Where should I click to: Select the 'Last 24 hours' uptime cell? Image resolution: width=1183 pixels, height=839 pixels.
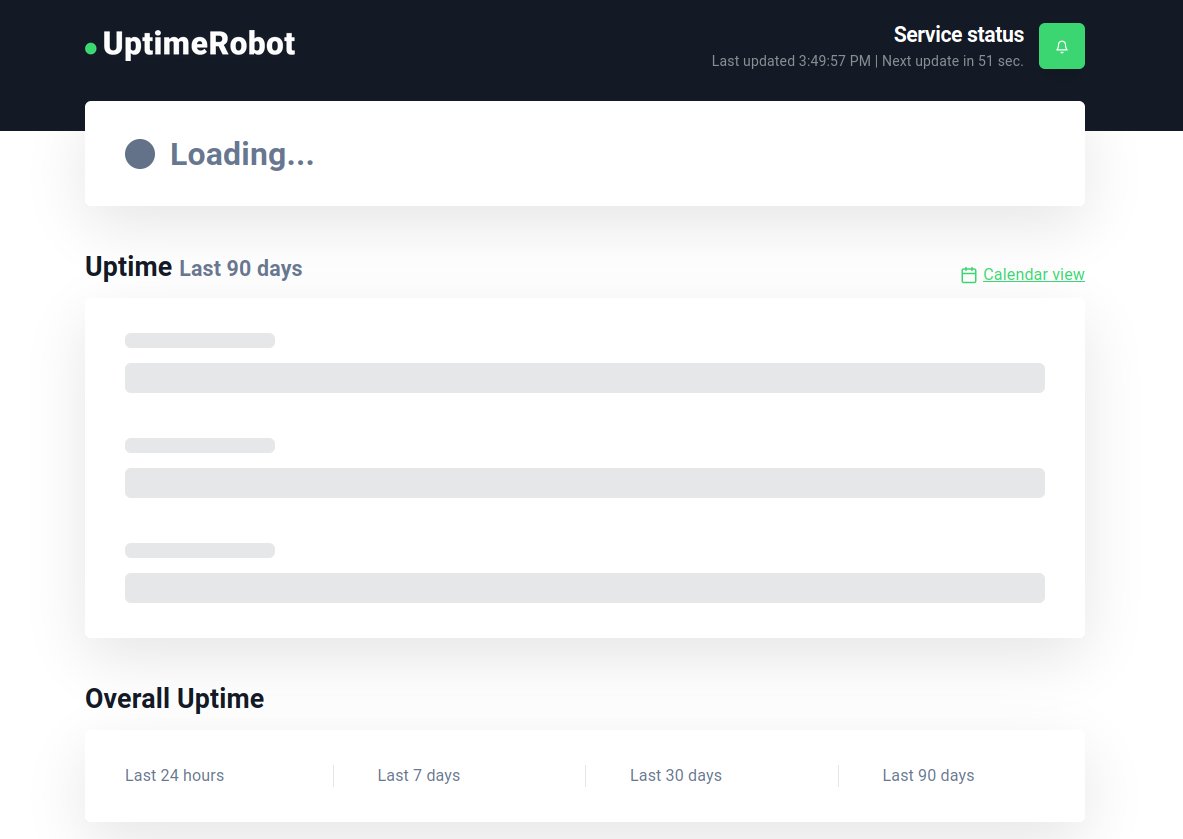coord(174,776)
